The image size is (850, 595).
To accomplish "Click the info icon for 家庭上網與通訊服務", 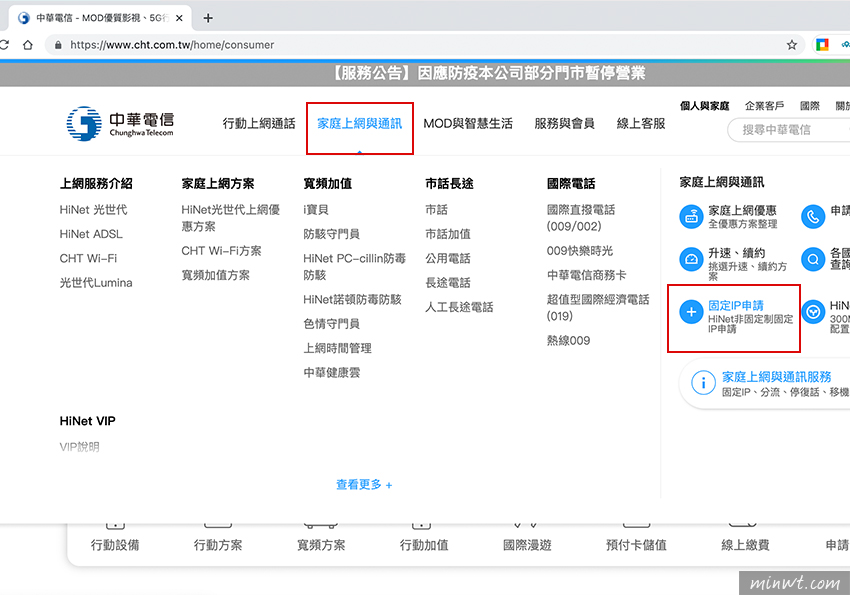I will pyautogui.click(x=703, y=383).
